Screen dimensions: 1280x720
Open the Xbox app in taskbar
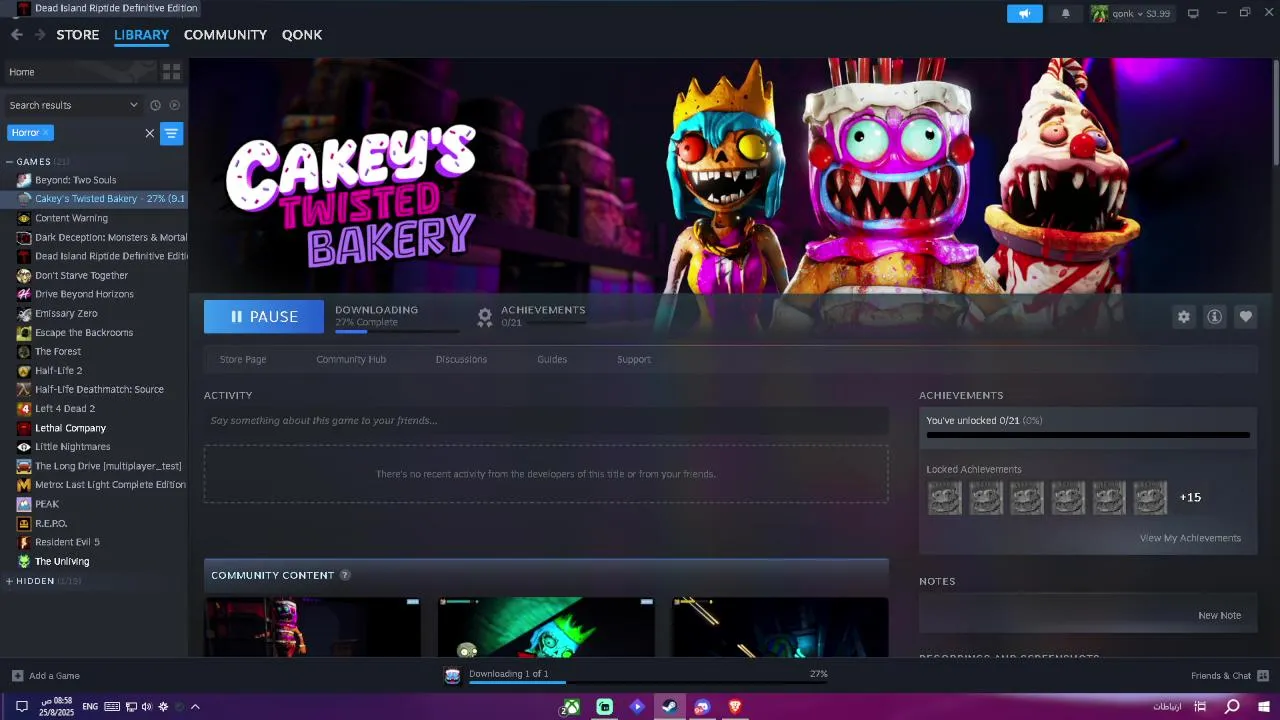pyautogui.click(x=570, y=707)
